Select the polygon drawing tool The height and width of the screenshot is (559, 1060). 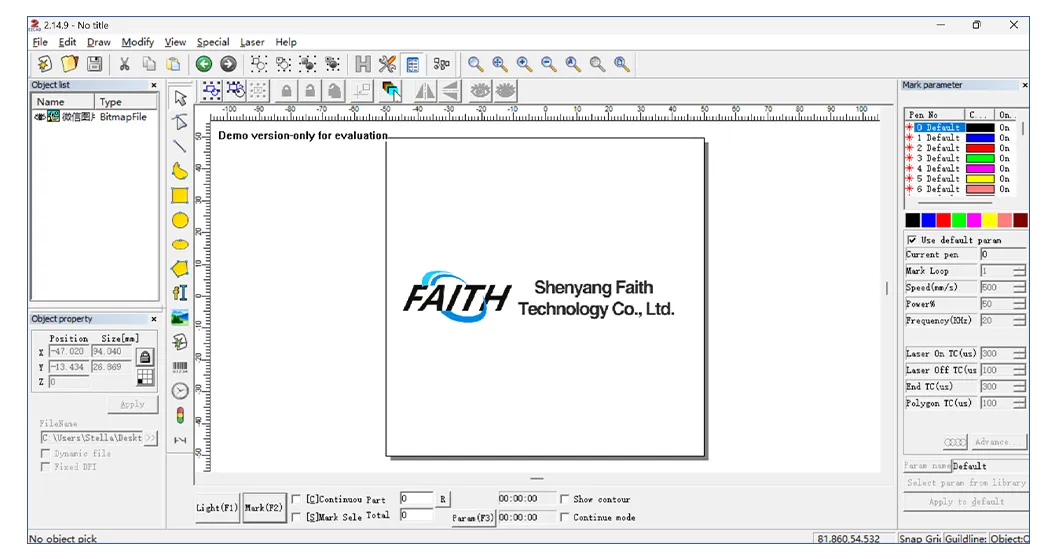tap(180, 268)
